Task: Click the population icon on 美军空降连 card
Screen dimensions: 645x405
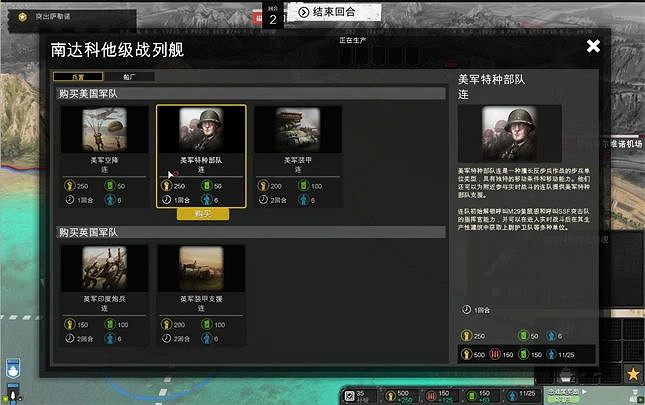Action: point(110,200)
